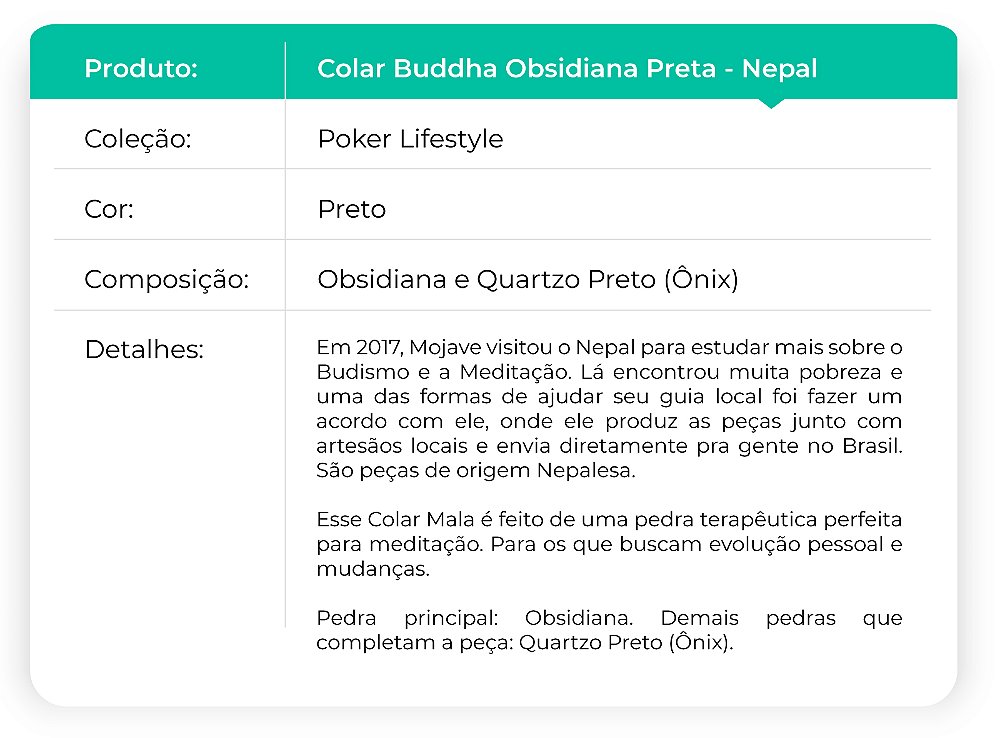Click the sentence "São peças de origem Nepalesa."
The height and width of the screenshot is (738, 1000).
pos(475,471)
